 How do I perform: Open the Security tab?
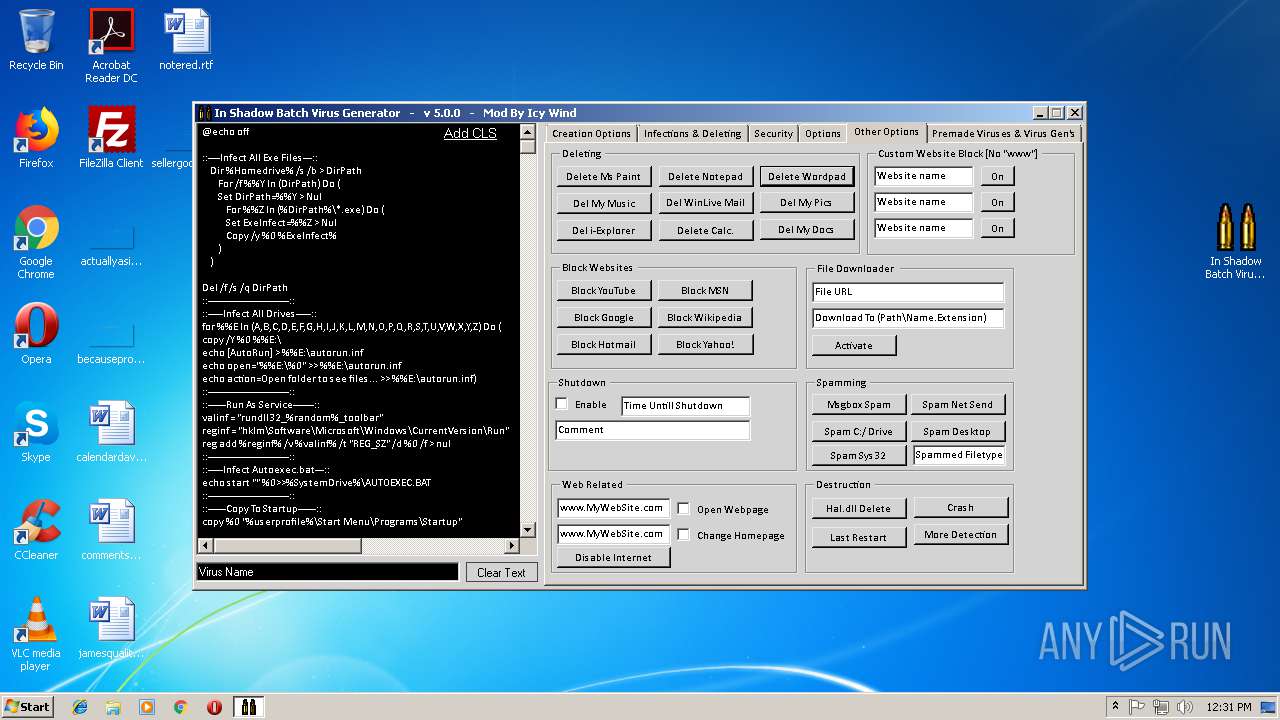[773, 133]
